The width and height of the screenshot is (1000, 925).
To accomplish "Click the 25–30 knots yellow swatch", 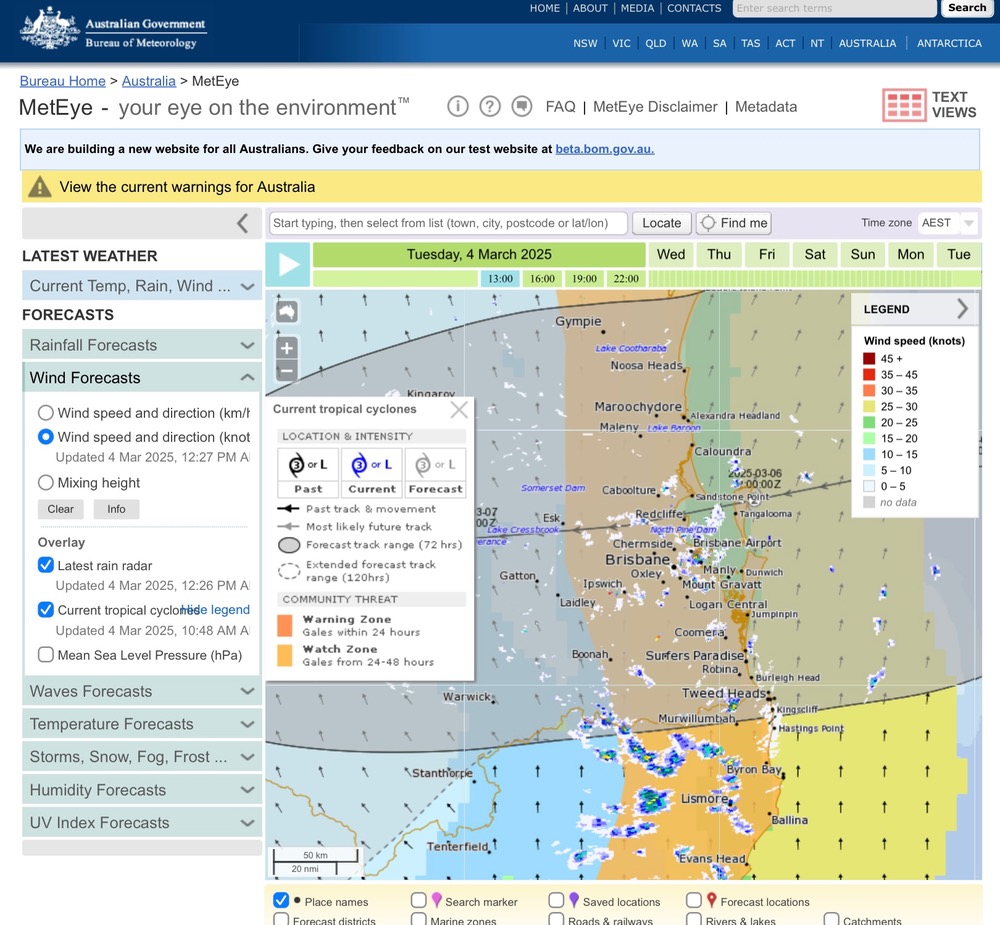I will tap(869, 406).
